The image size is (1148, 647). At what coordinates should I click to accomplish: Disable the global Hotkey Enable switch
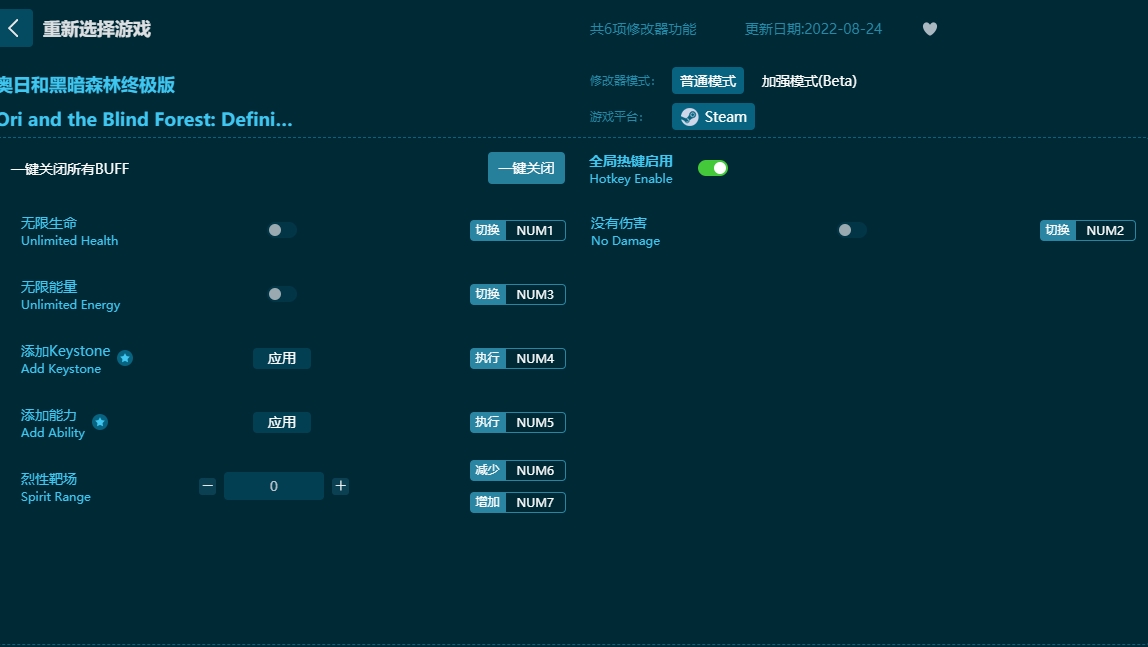[712, 168]
